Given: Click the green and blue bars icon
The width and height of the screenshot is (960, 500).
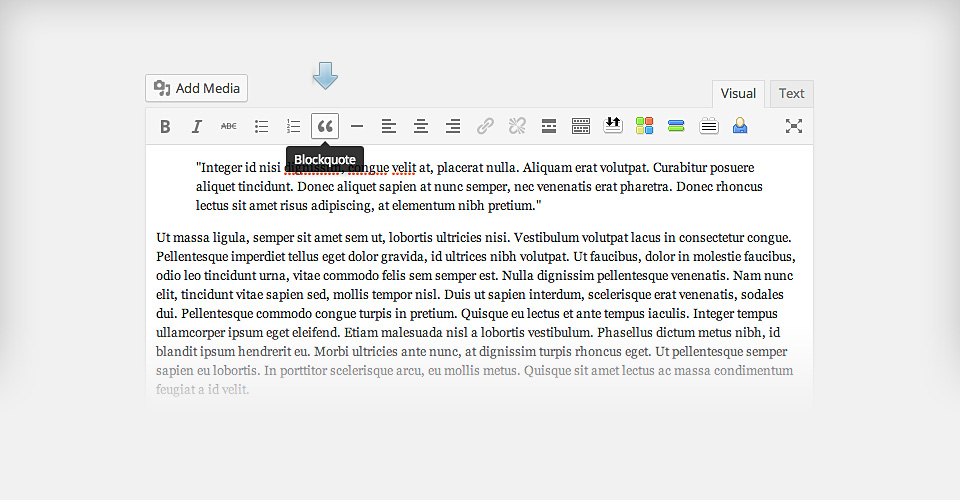Looking at the screenshot, I should coord(676,126).
